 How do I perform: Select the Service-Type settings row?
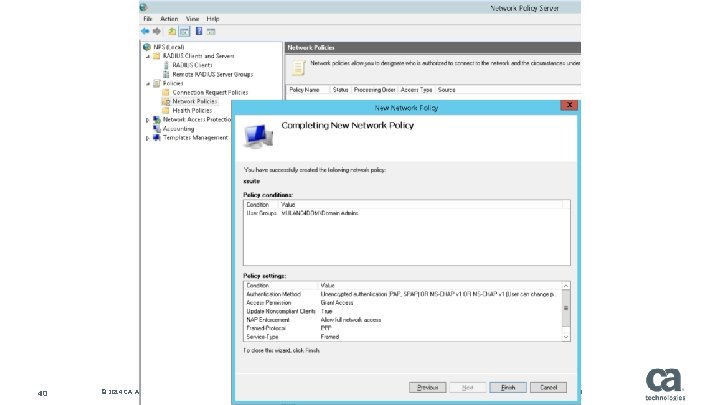click(x=403, y=337)
